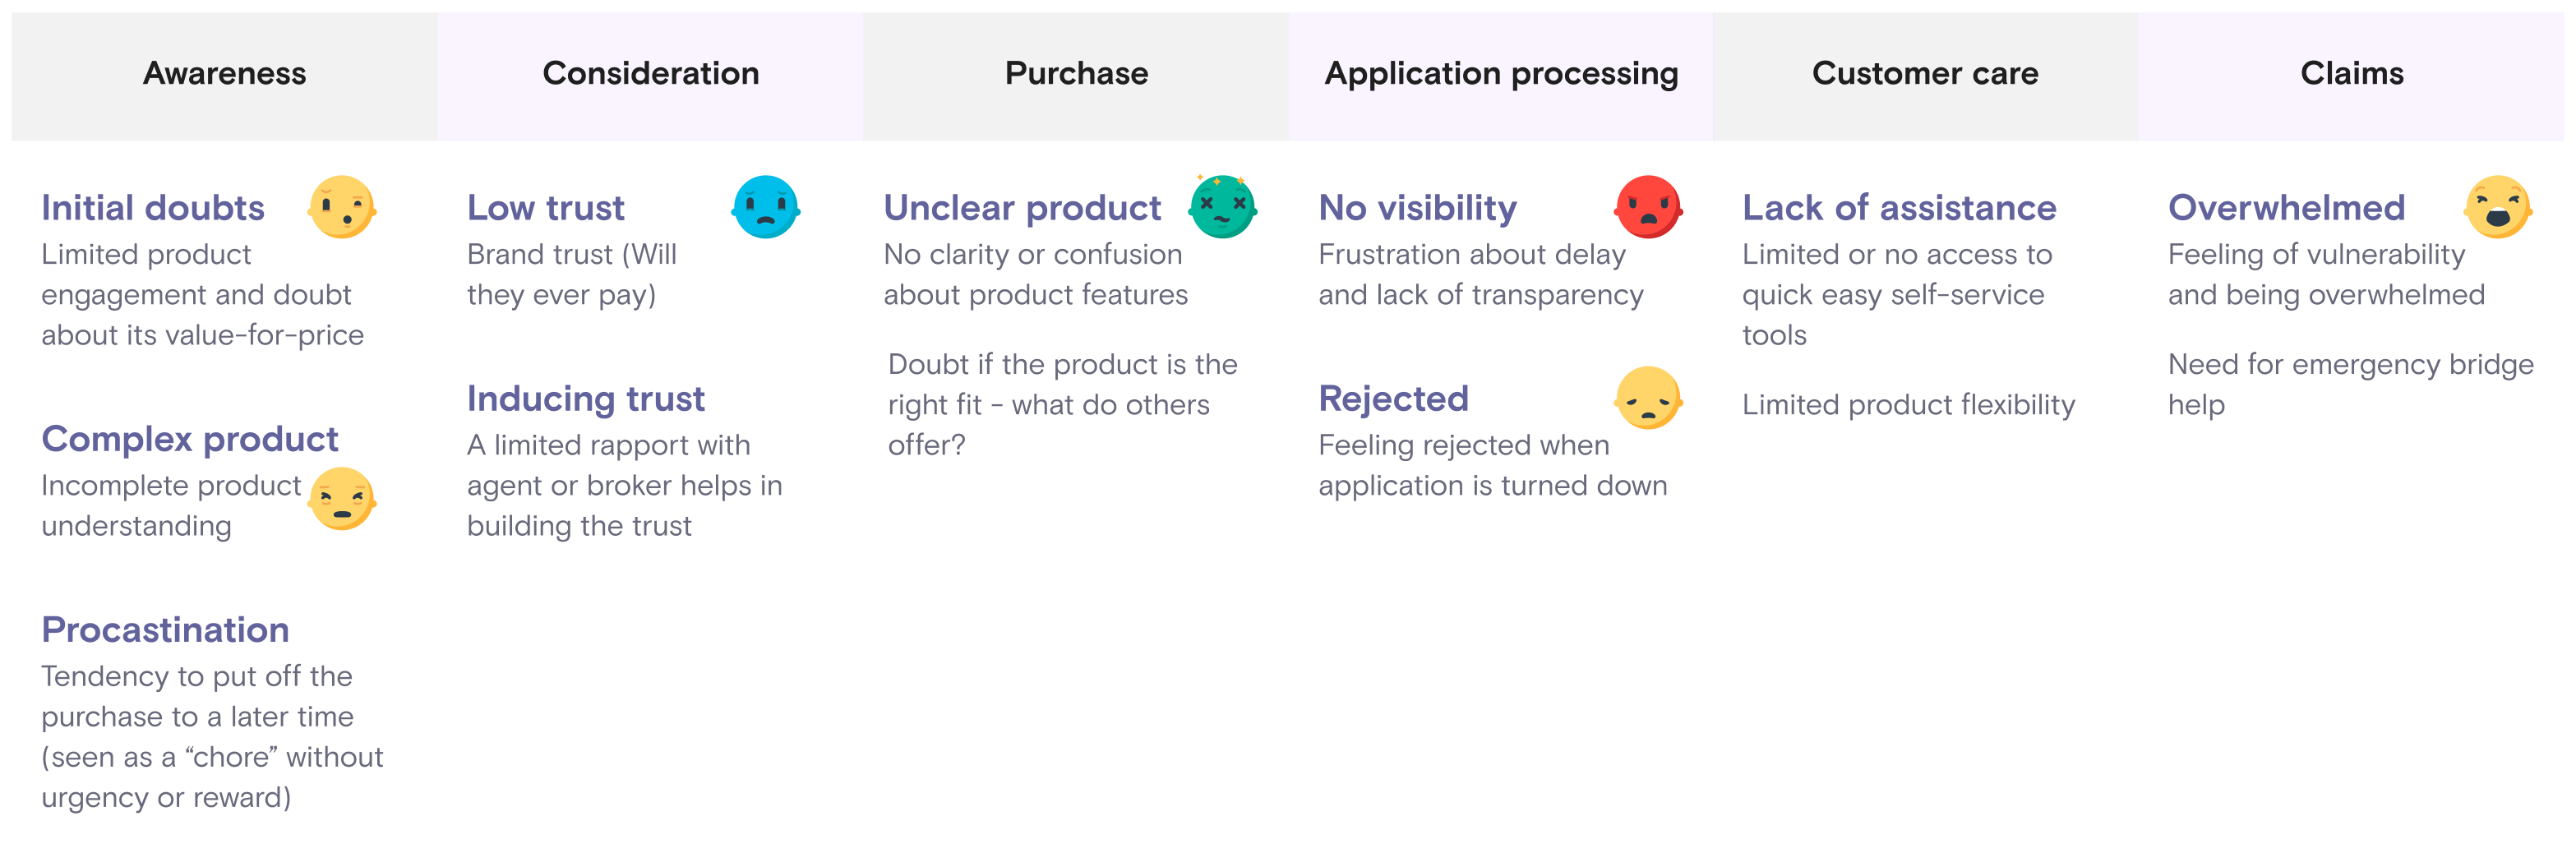Select the Application processing stage header
The height and width of the screenshot is (853, 2576).
[x=1501, y=74]
